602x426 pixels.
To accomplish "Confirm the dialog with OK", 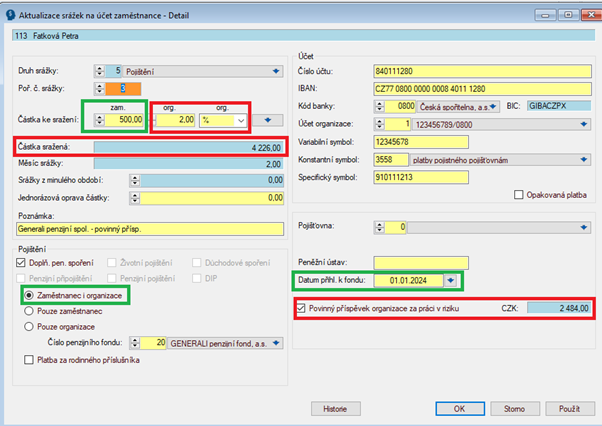I will 459,408.
